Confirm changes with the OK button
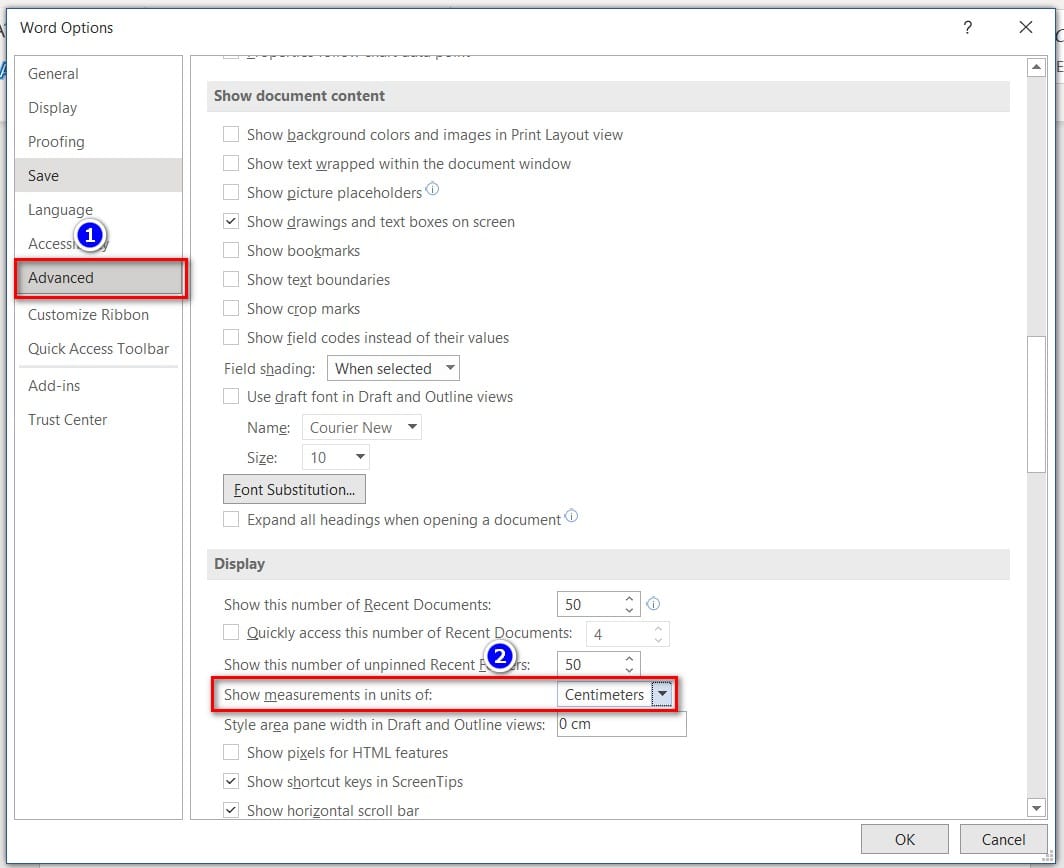 905,839
